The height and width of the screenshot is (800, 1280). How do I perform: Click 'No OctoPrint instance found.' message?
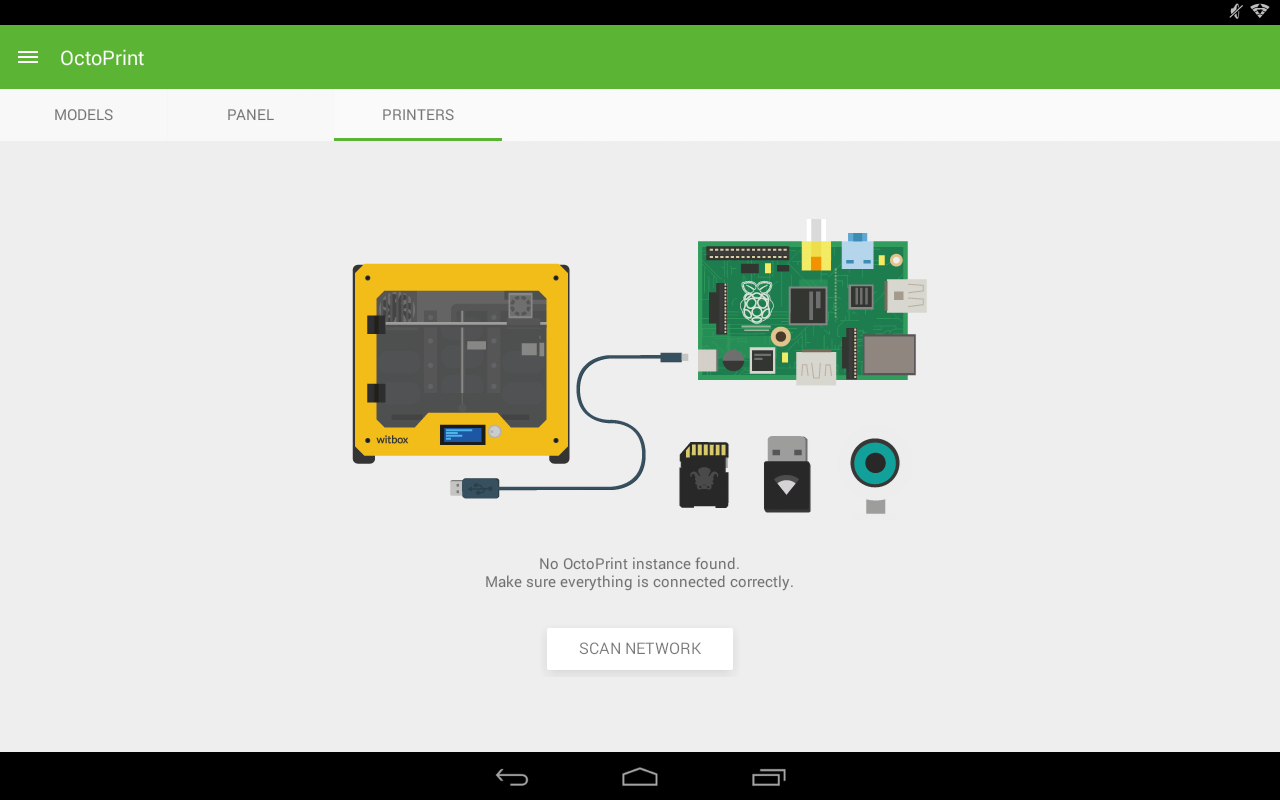tap(639, 564)
